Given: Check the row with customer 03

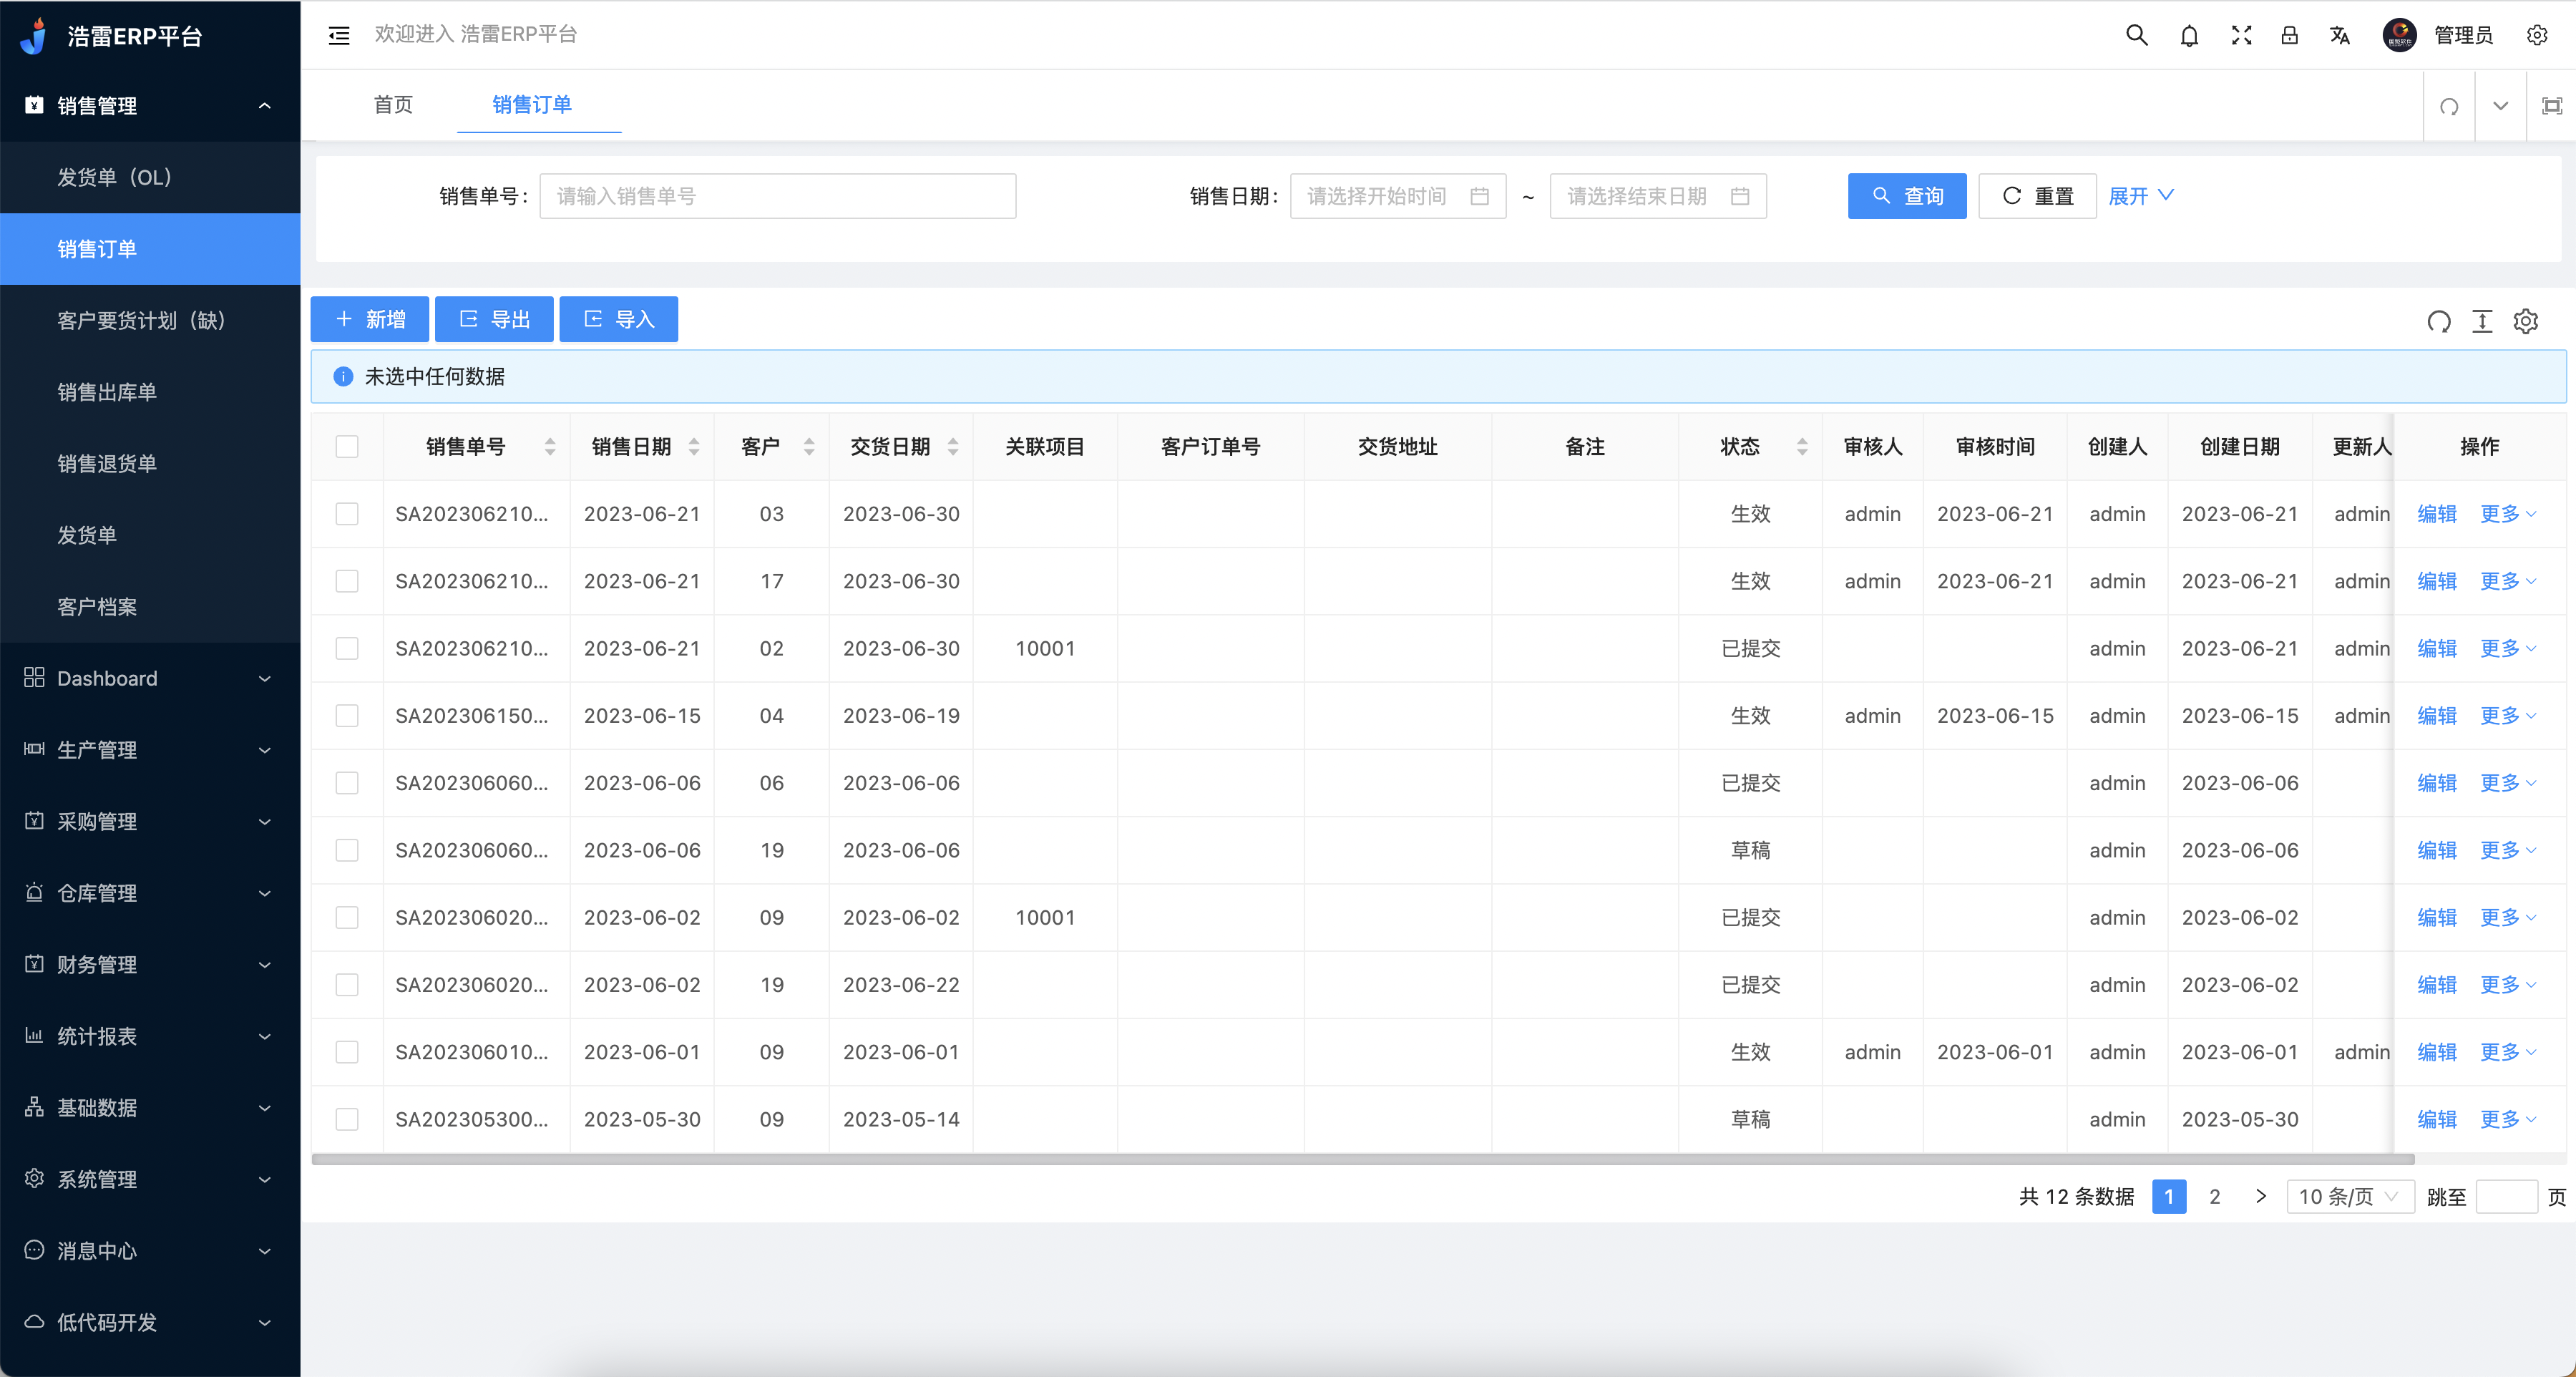Looking at the screenshot, I should 347,514.
